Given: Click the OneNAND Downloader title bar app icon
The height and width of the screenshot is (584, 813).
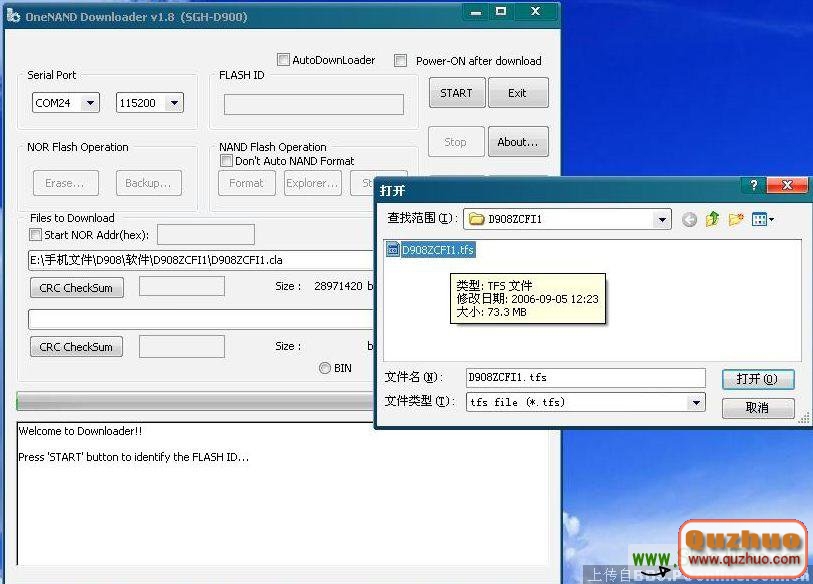Looking at the screenshot, I should [13, 16].
